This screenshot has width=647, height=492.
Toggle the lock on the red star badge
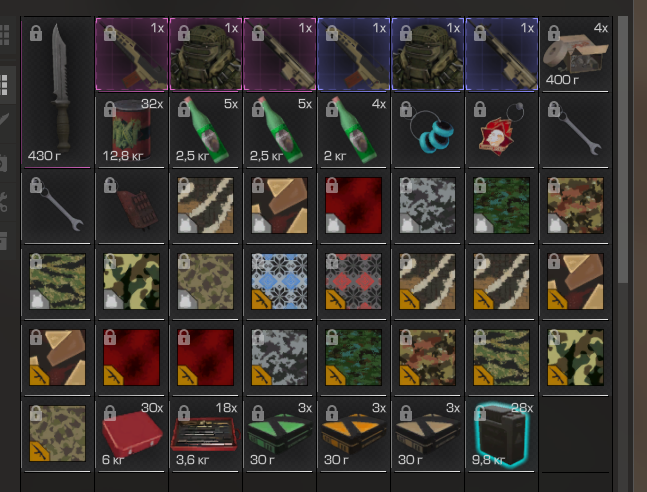[479, 109]
